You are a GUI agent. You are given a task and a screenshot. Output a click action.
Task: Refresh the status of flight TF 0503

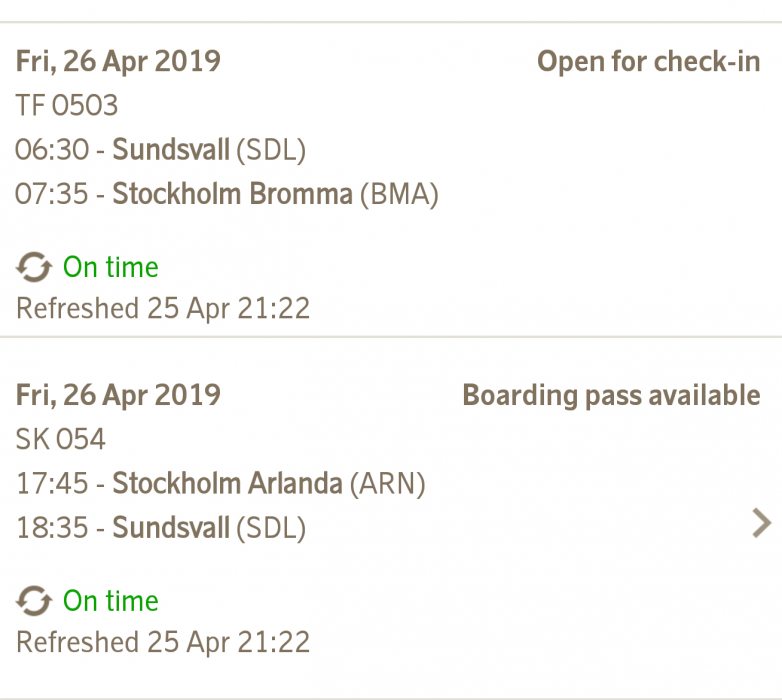(35, 267)
